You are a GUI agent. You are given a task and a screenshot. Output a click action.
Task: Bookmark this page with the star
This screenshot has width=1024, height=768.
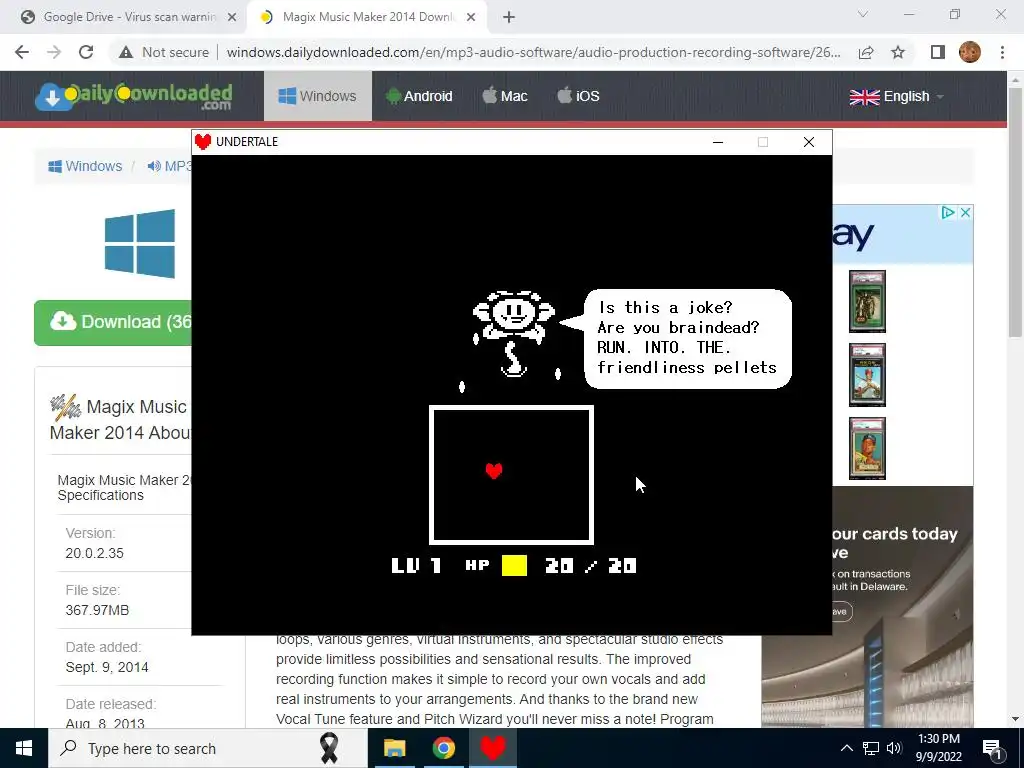(x=899, y=52)
